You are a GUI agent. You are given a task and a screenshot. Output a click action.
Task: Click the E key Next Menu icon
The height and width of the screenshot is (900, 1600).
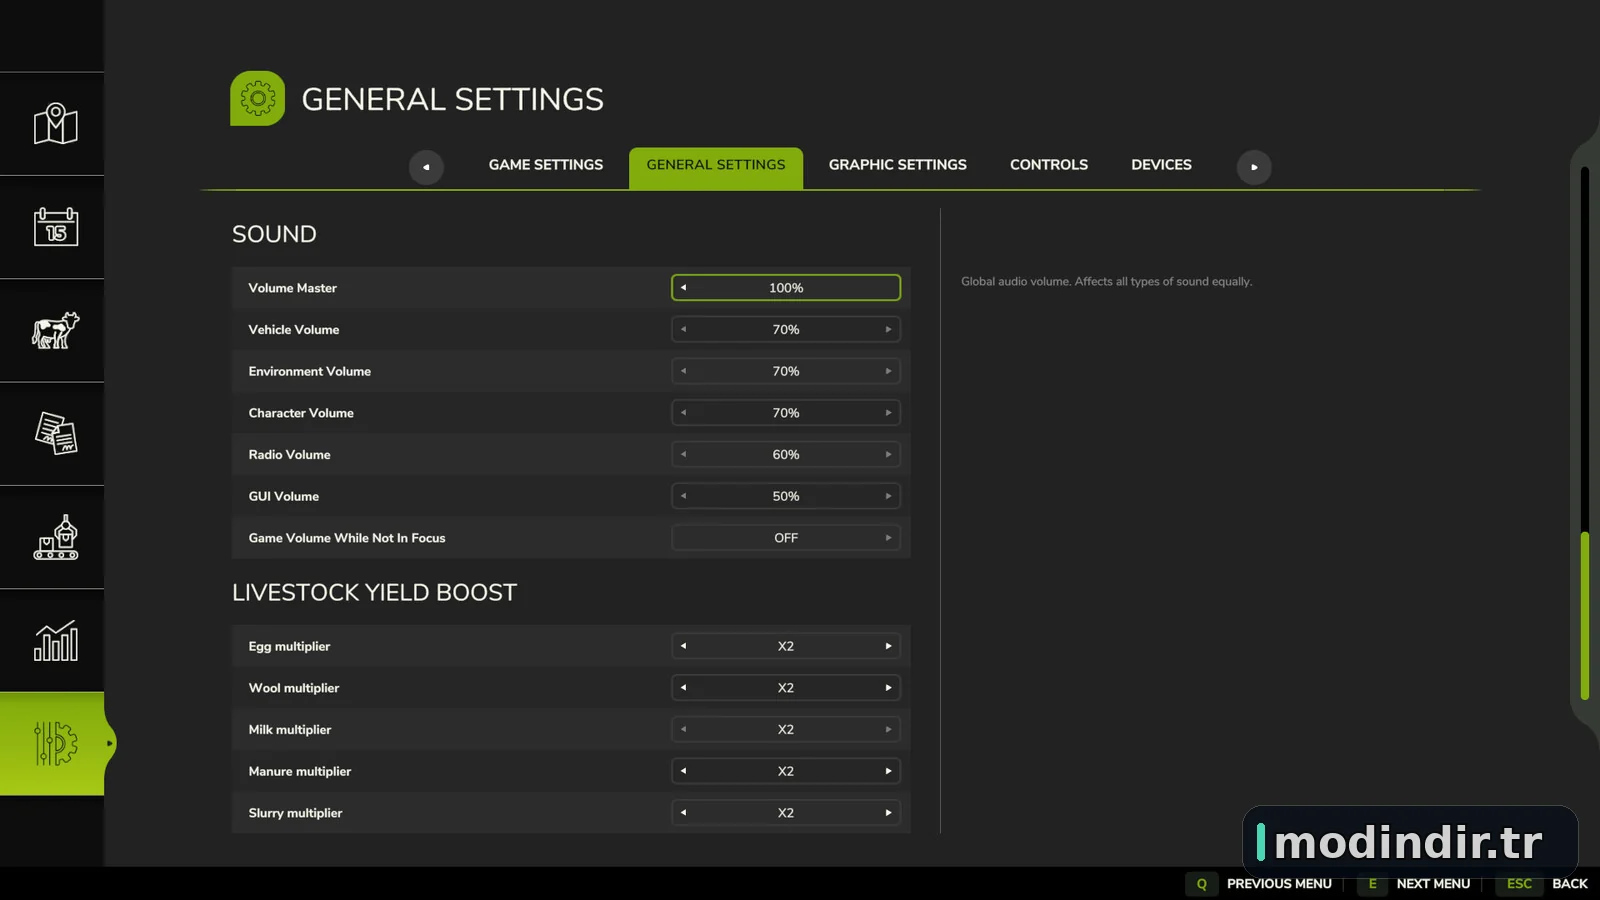(x=1372, y=884)
